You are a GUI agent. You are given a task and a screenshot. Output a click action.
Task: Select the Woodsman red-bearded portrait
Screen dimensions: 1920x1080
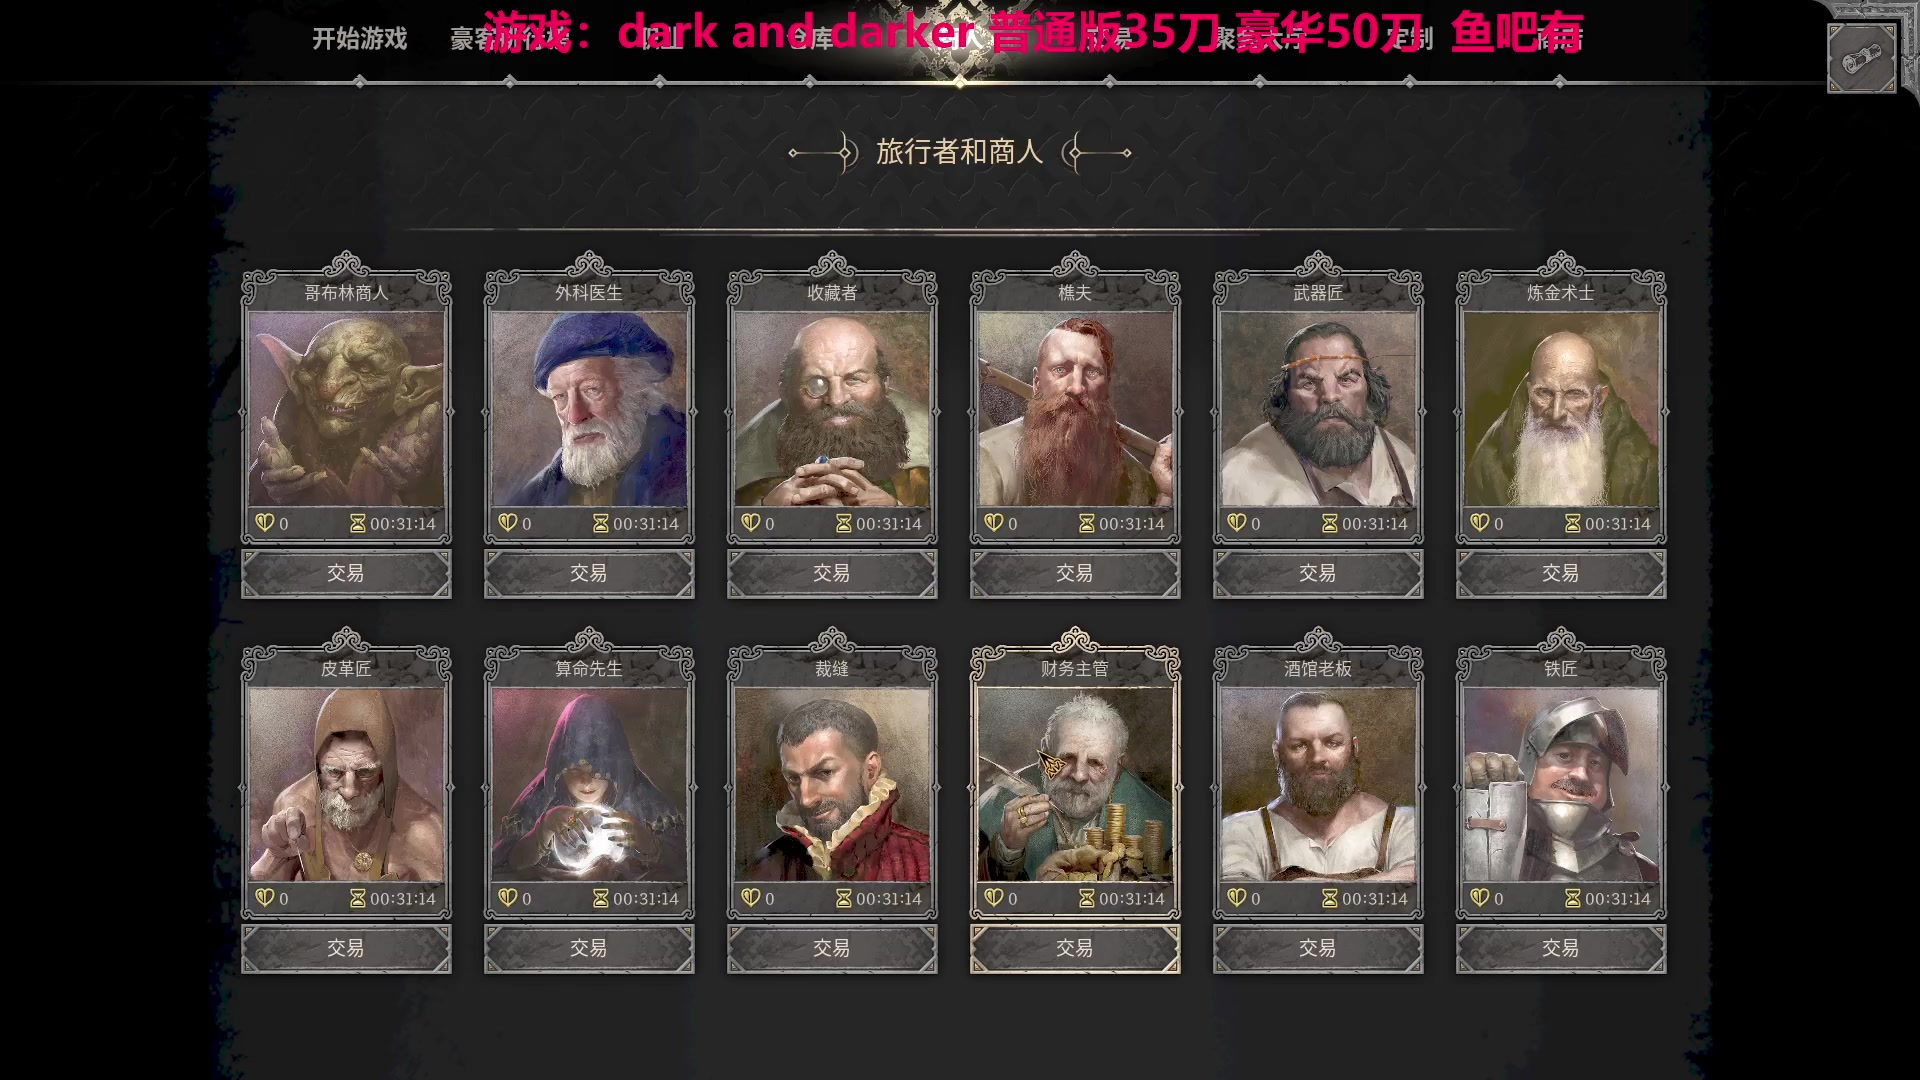(1075, 409)
